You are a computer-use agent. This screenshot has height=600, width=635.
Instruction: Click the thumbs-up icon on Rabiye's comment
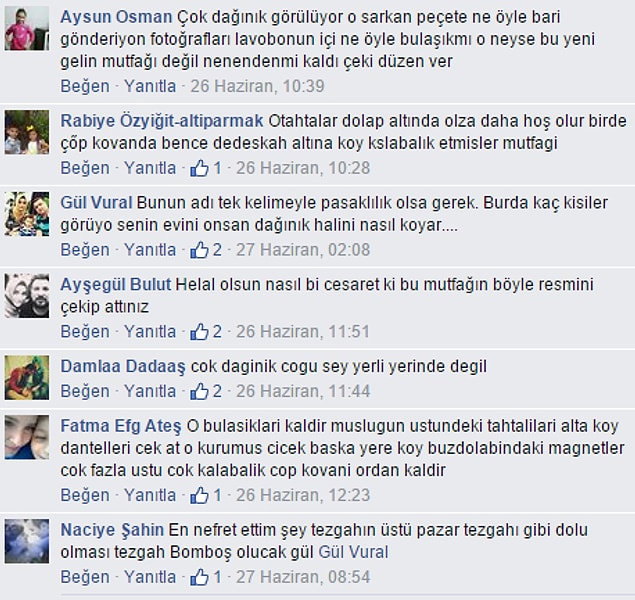tap(199, 168)
